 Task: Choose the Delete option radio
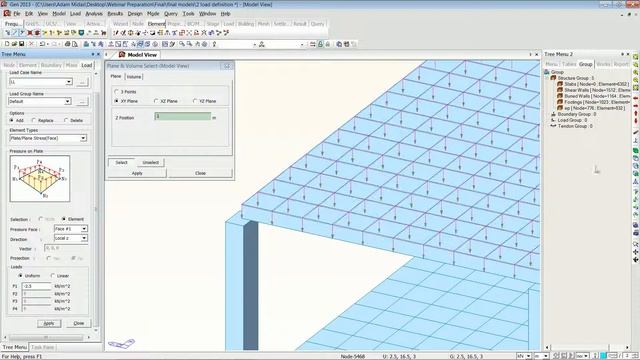tap(66, 120)
